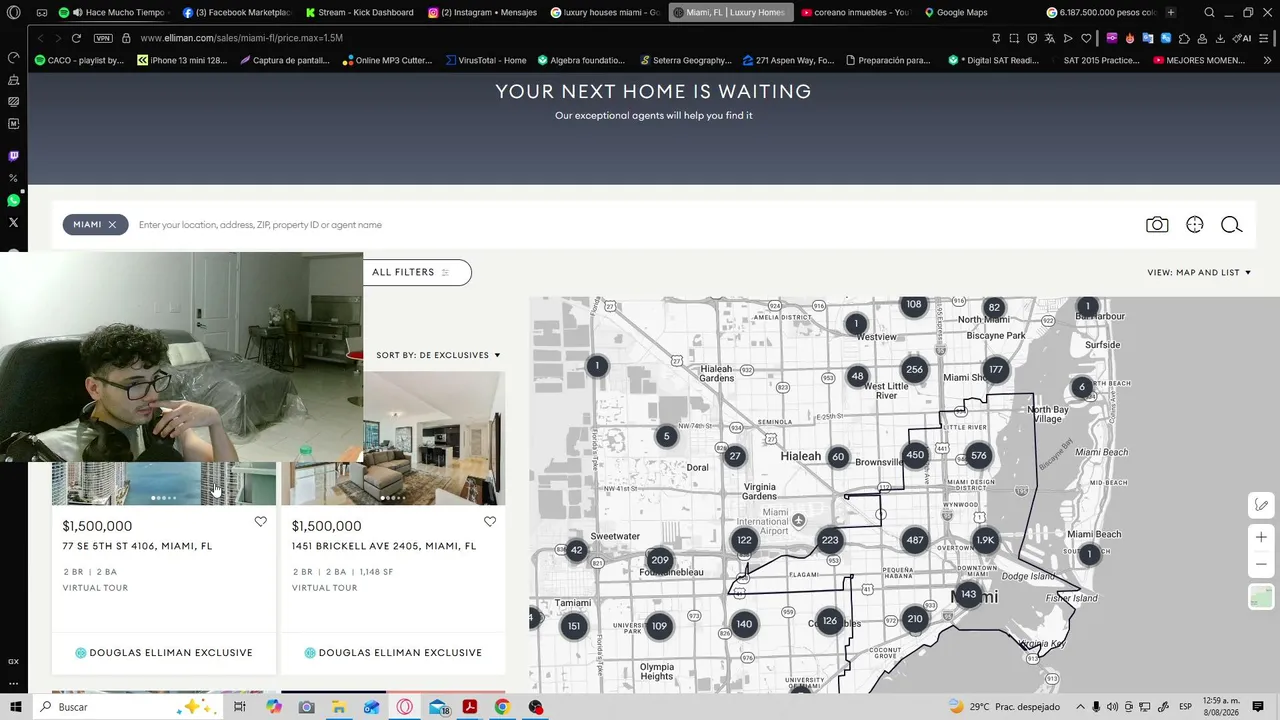Open the Opera GX taskbar icon
Screen dimensions: 1280x720
pos(404,707)
